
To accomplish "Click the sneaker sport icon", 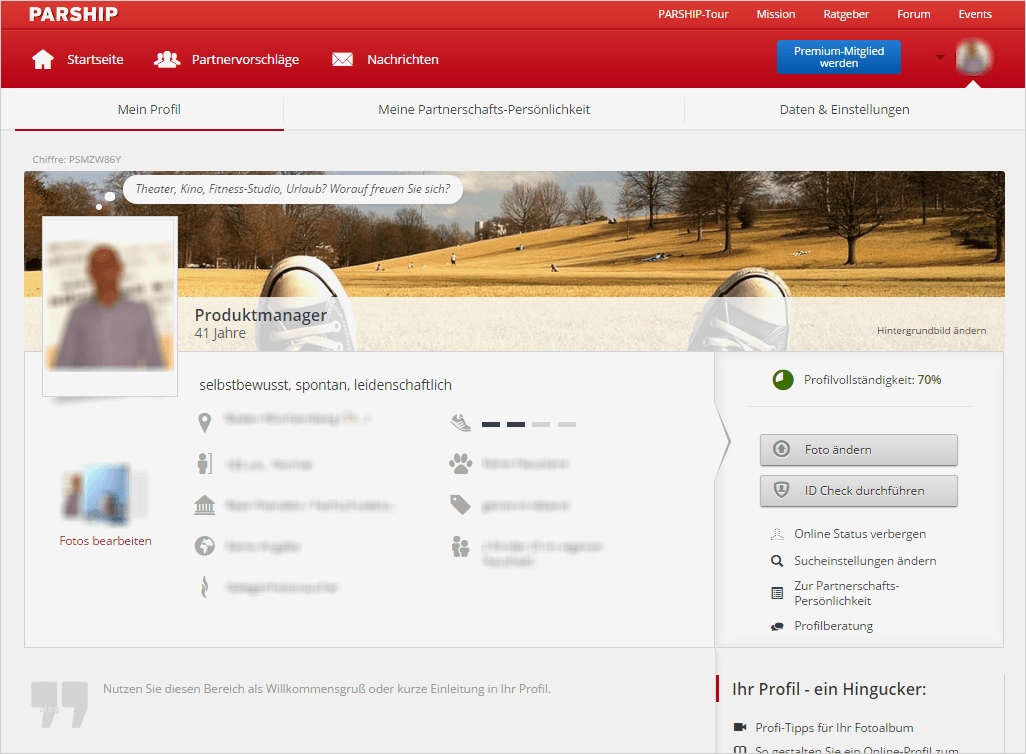I will [x=461, y=423].
